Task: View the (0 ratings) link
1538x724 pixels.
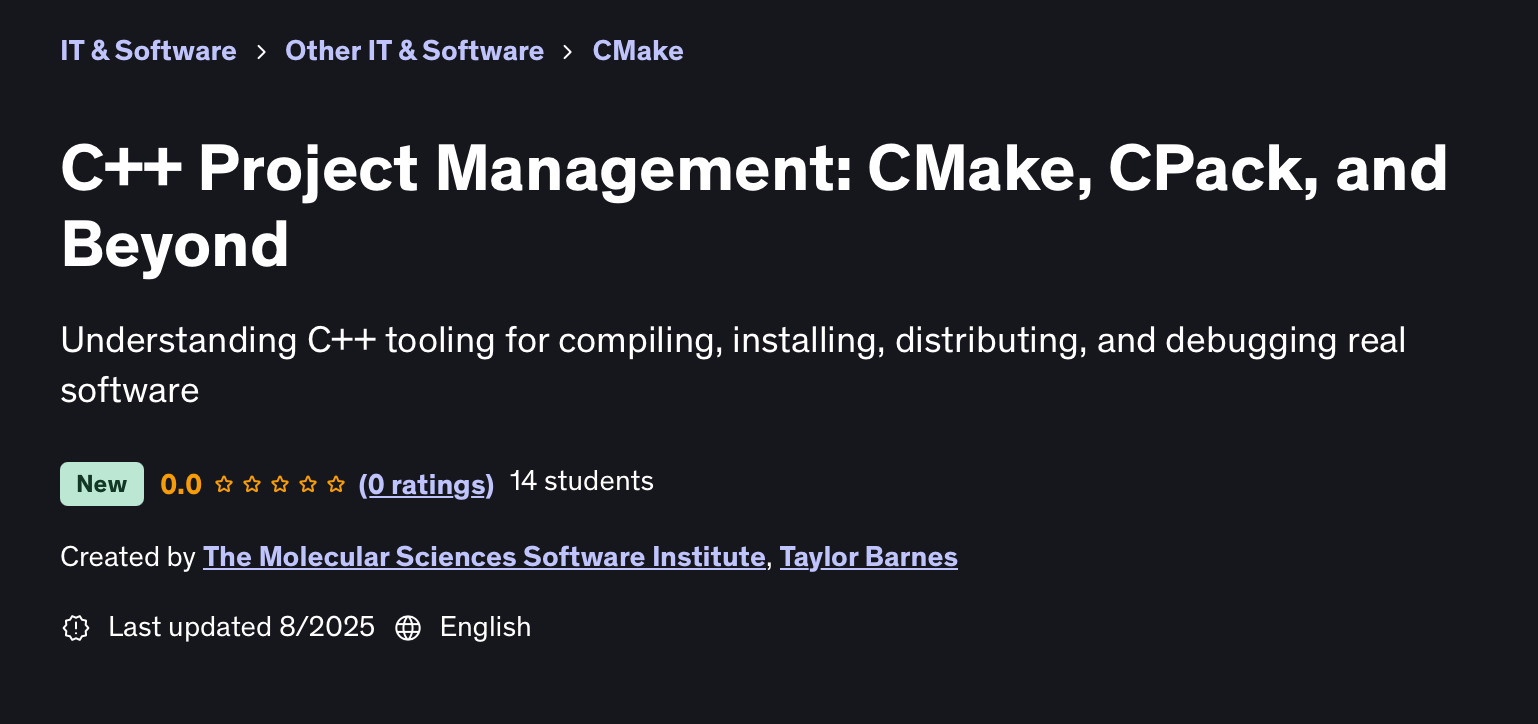Action: pyautogui.click(x=426, y=484)
